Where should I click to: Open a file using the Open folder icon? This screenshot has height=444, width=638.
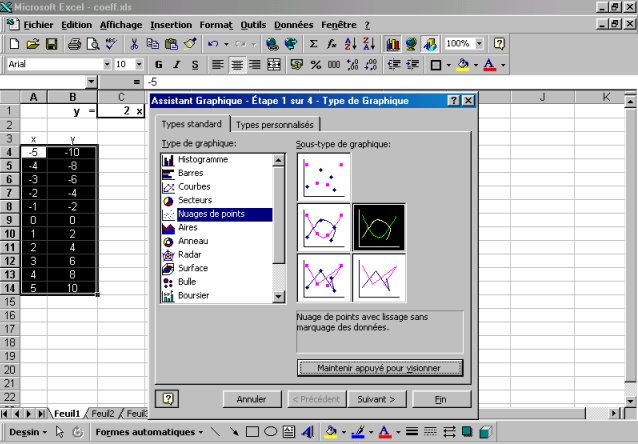(33, 44)
